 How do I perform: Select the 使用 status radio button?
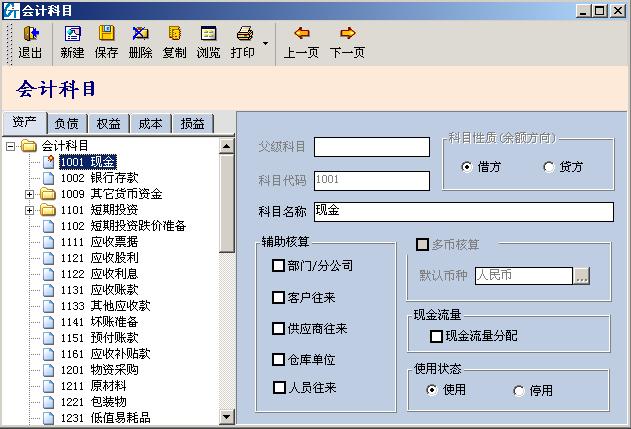tap(432, 390)
